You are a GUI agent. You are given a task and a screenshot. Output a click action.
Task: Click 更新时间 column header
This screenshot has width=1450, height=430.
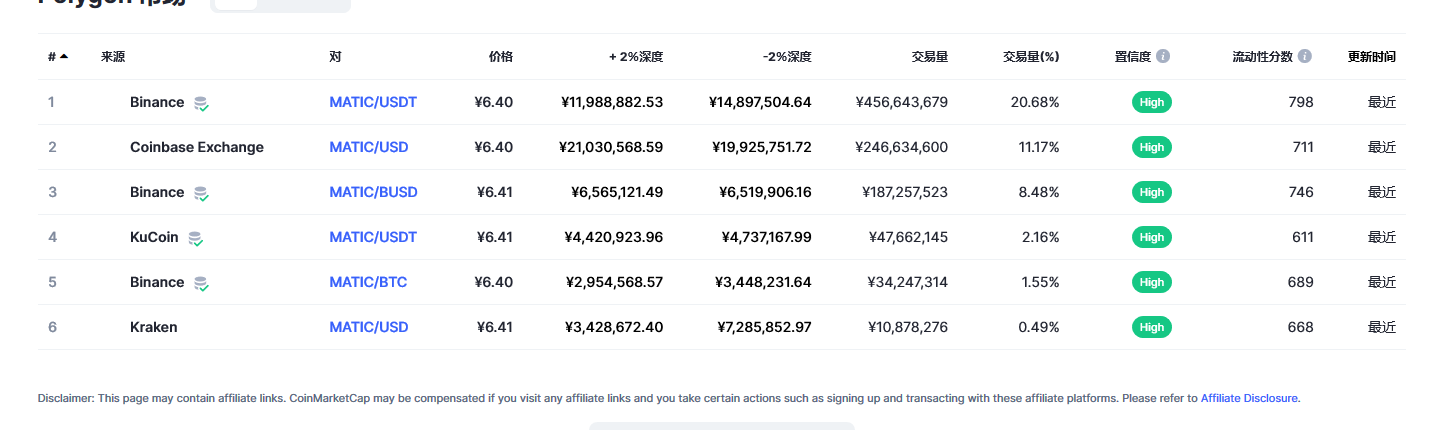click(x=1372, y=57)
